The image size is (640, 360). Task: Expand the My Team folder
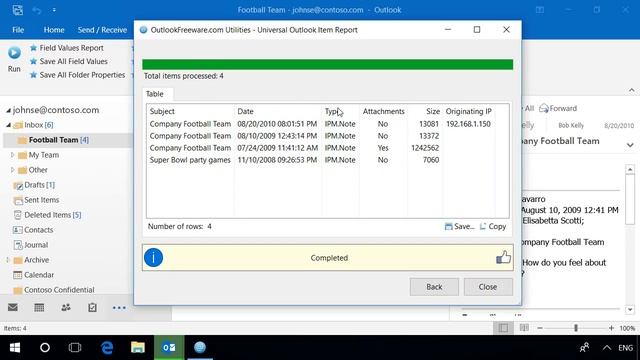coord(12,155)
